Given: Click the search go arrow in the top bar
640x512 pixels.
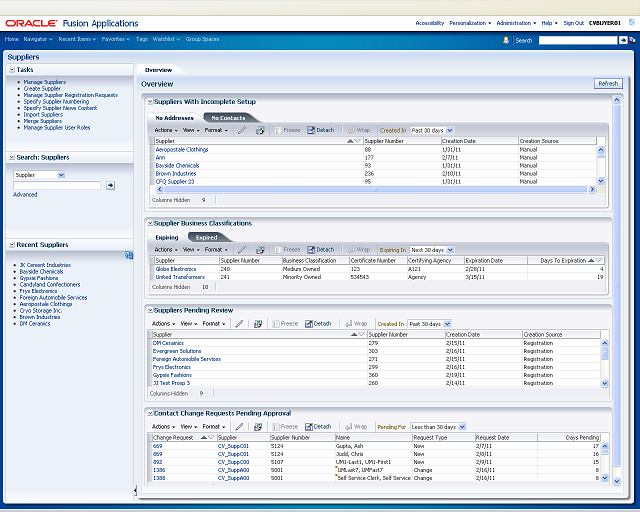Looking at the screenshot, I should (623, 40).
